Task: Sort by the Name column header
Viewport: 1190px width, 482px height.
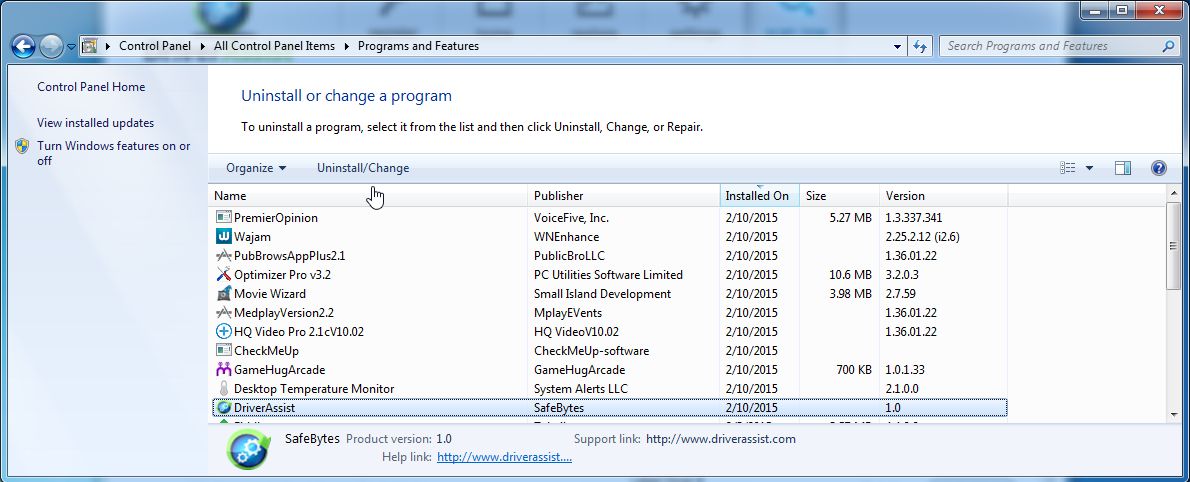Action: point(368,196)
